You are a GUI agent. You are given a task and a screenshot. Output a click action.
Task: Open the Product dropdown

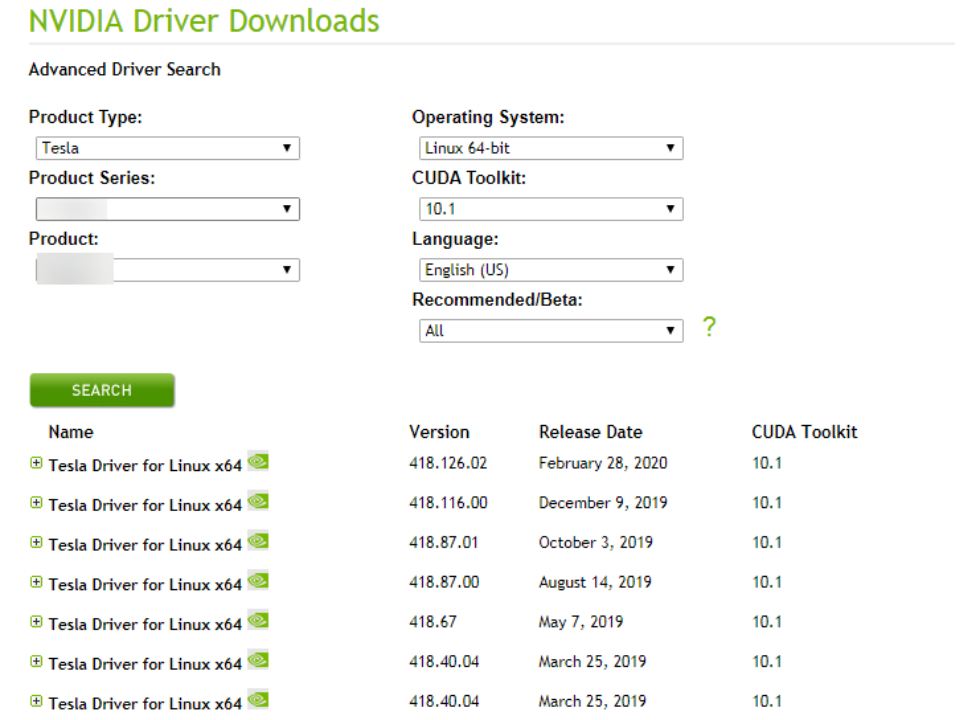pyautogui.click(x=168, y=269)
